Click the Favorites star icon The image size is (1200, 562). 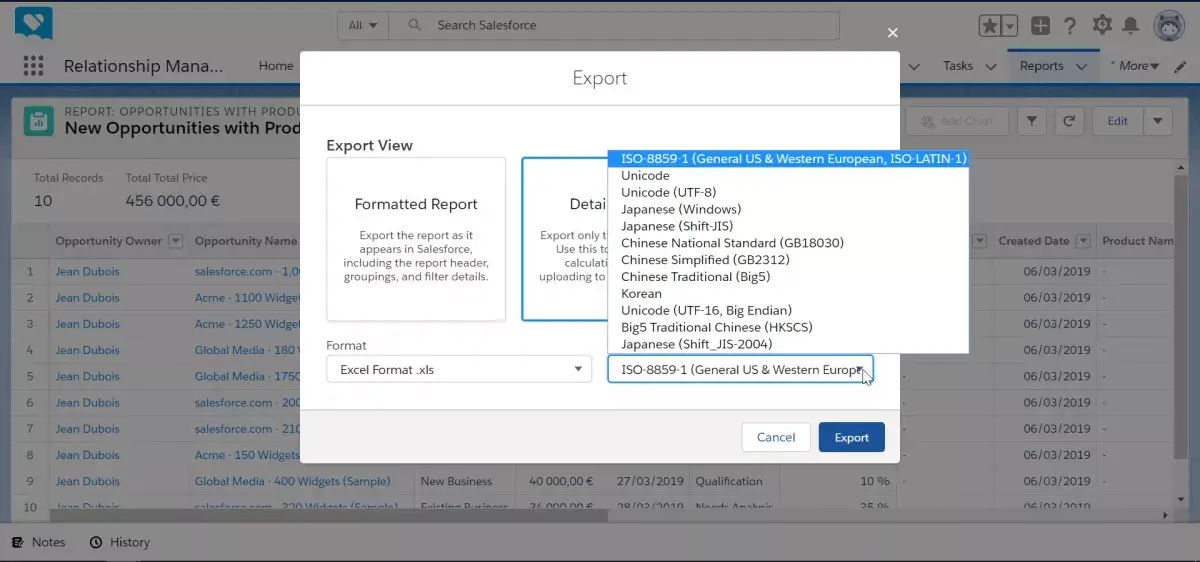coord(989,26)
